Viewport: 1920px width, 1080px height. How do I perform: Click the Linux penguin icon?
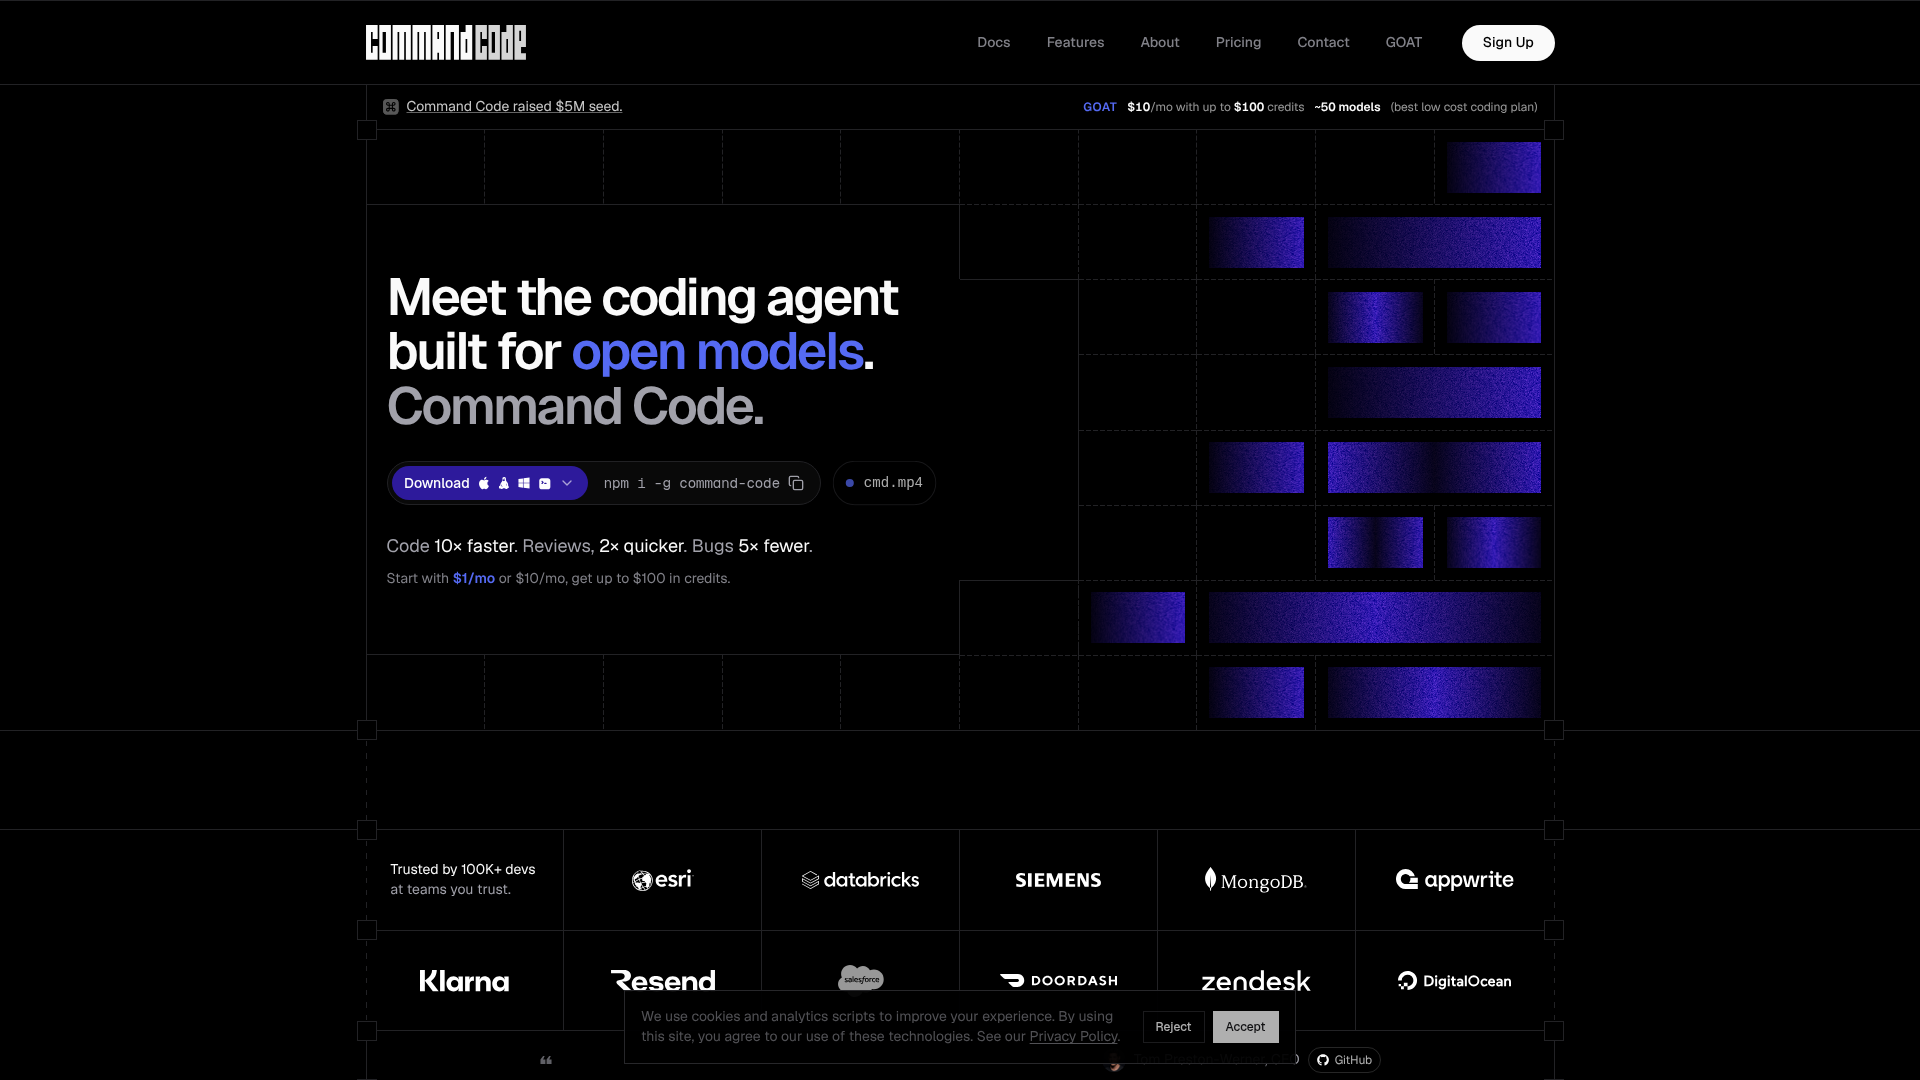pyautogui.click(x=504, y=483)
